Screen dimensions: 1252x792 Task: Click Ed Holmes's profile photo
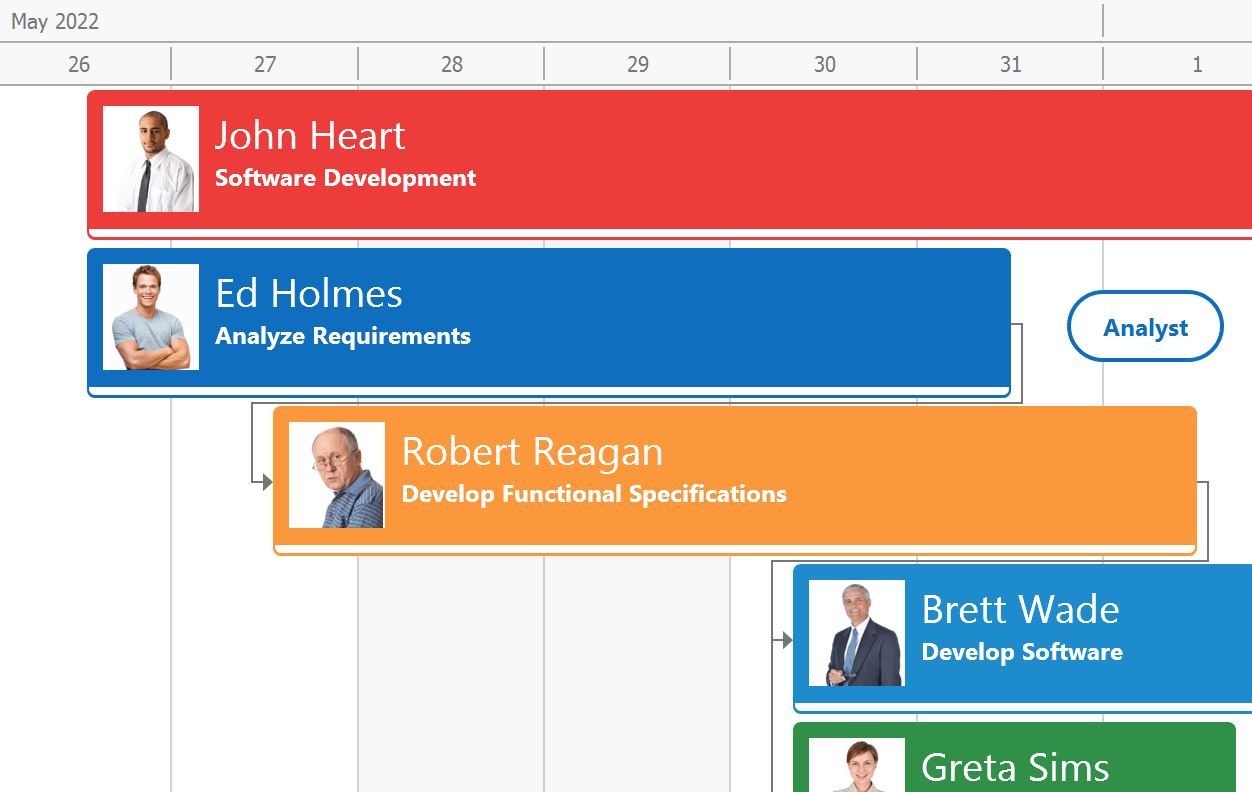(151, 317)
